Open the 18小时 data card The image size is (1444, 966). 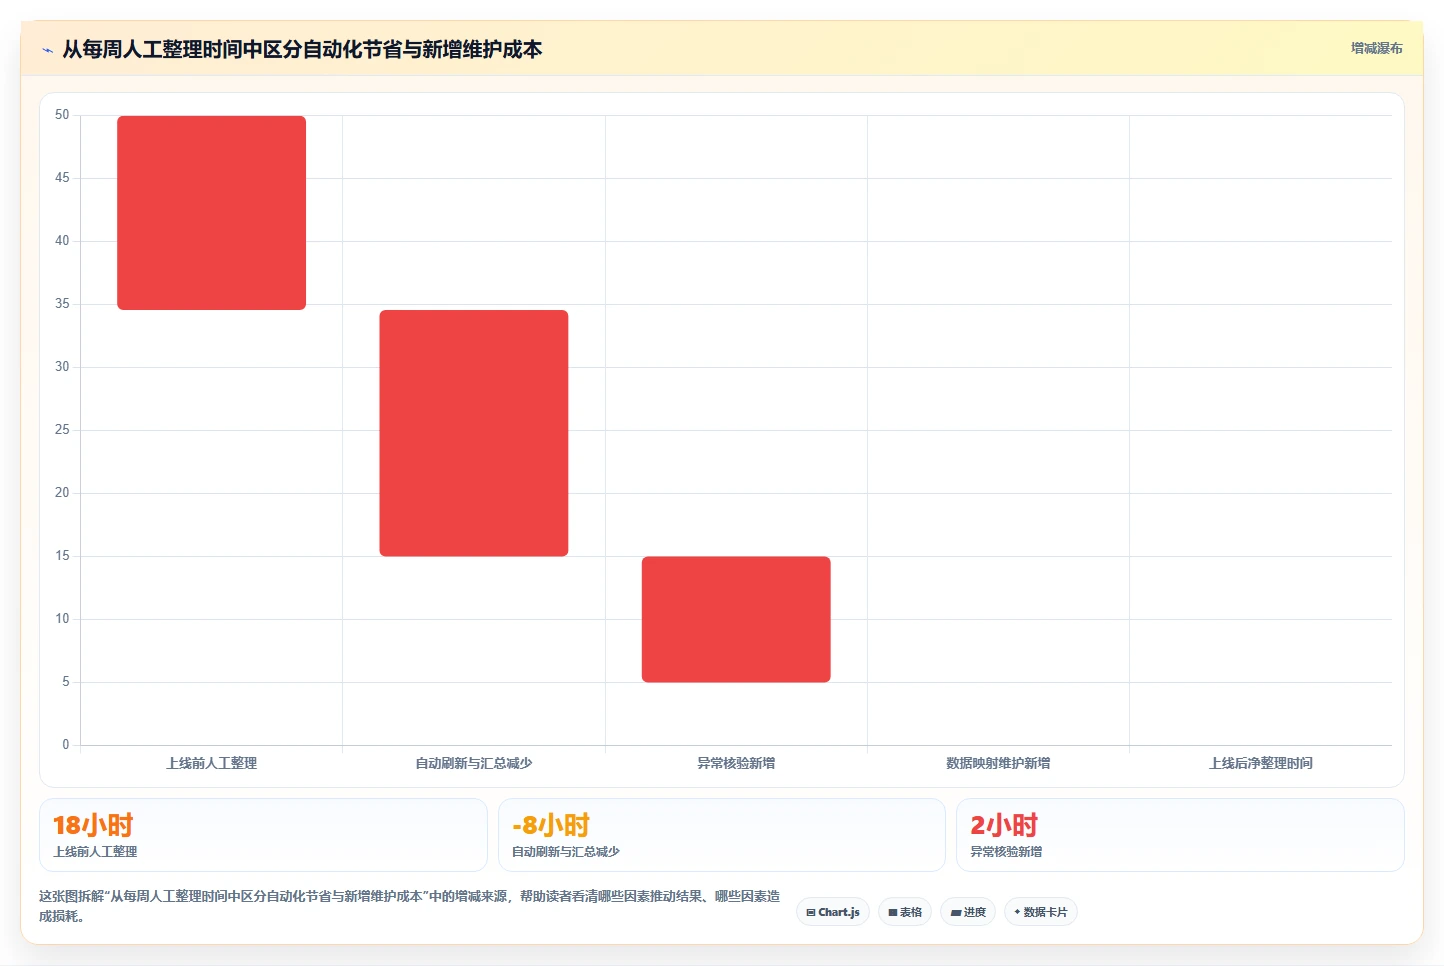(263, 835)
